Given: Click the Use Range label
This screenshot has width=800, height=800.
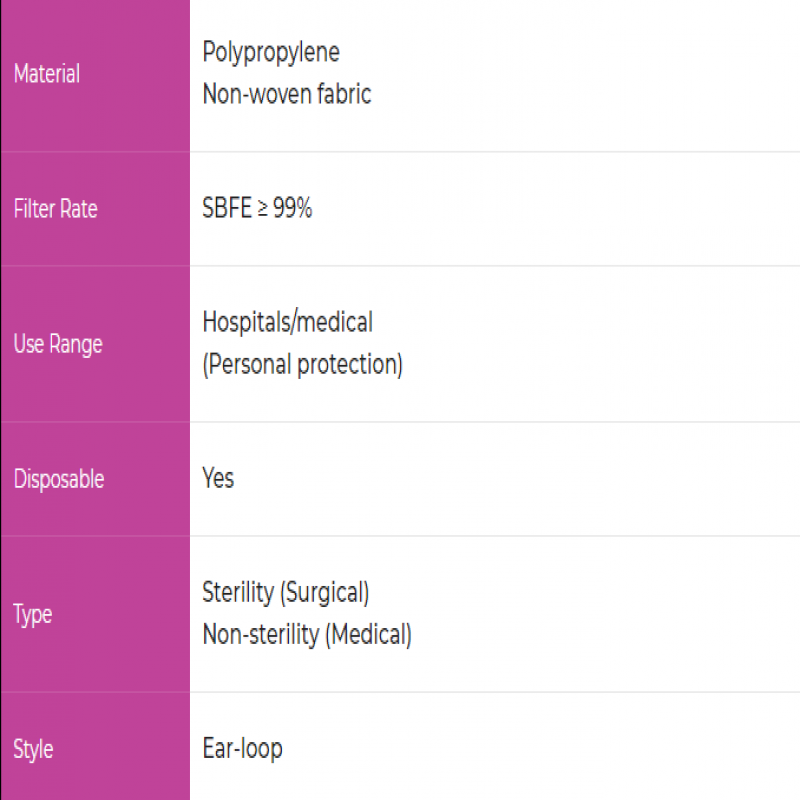Looking at the screenshot, I should click(58, 344).
